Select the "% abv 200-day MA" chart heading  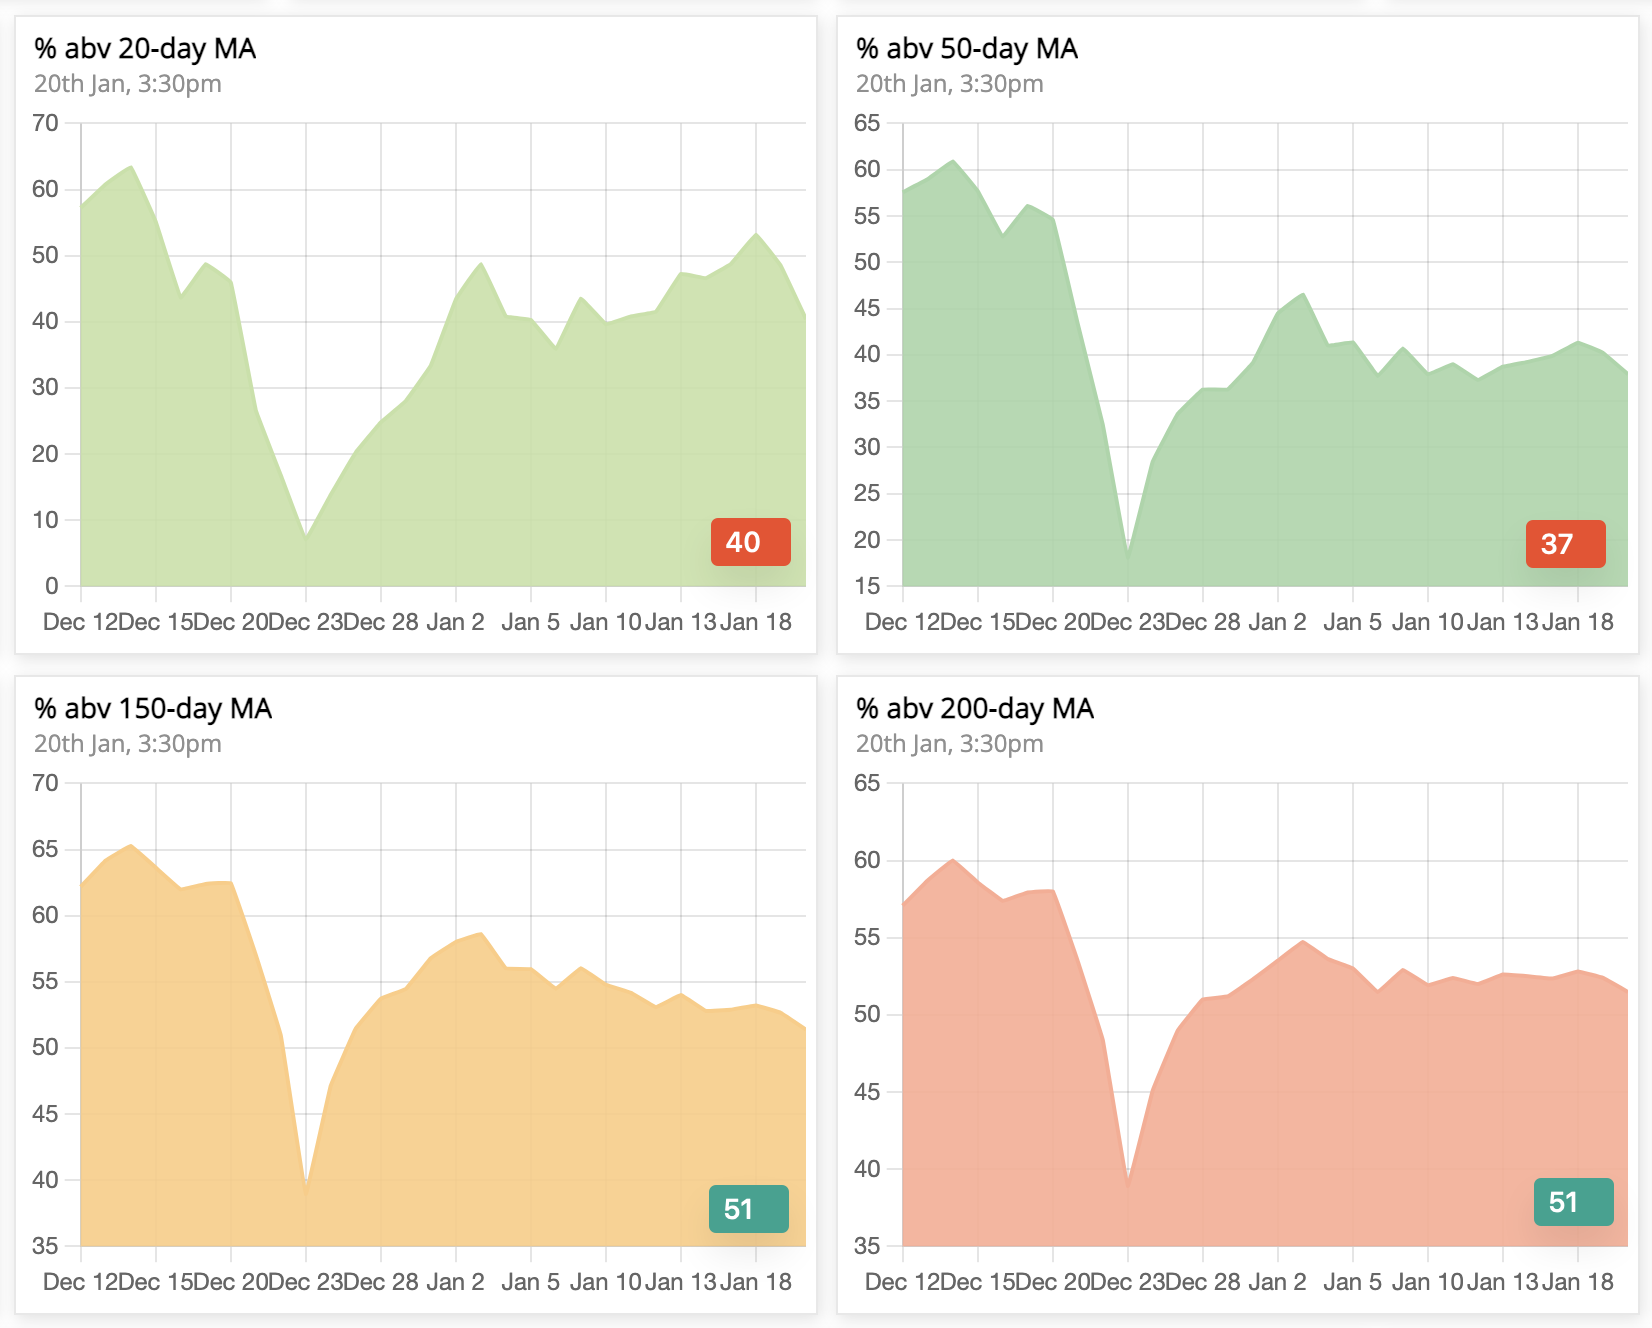click(x=974, y=709)
